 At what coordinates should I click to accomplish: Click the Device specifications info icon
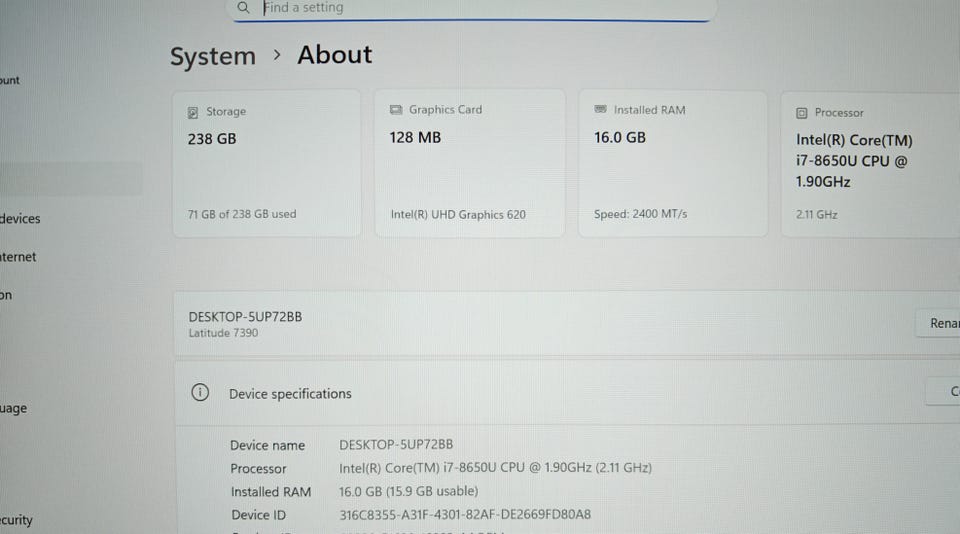pos(200,392)
